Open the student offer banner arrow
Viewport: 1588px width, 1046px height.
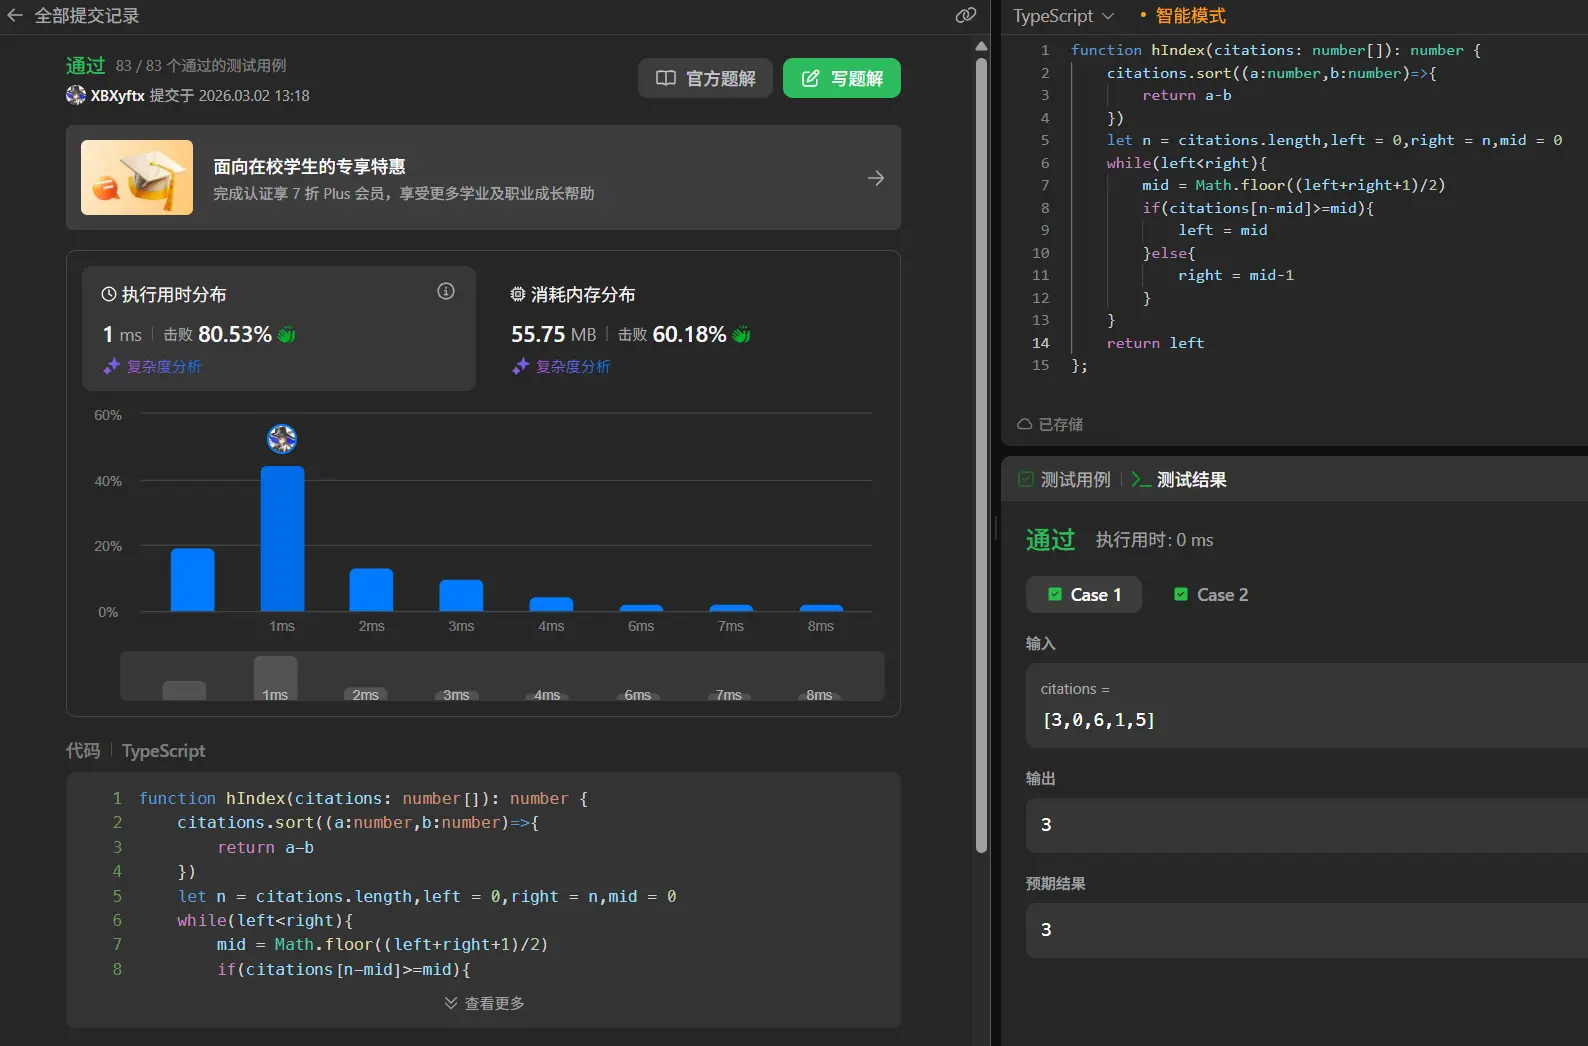875,178
